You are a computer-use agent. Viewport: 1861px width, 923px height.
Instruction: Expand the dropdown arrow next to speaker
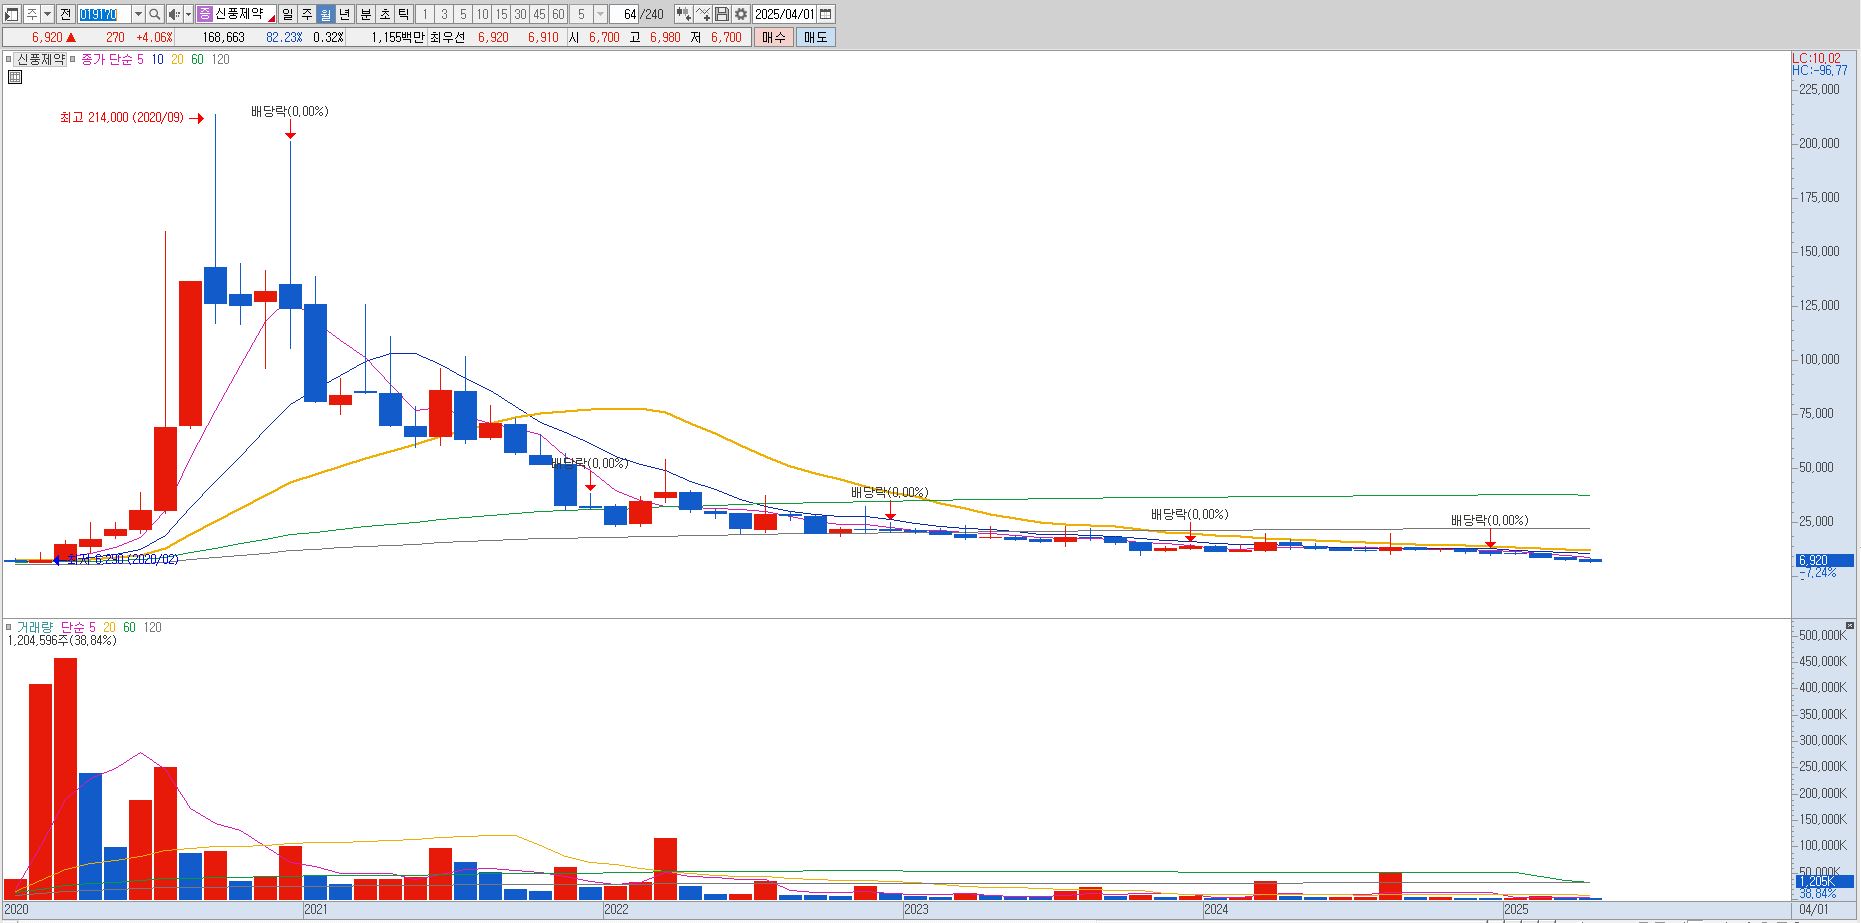click(188, 14)
